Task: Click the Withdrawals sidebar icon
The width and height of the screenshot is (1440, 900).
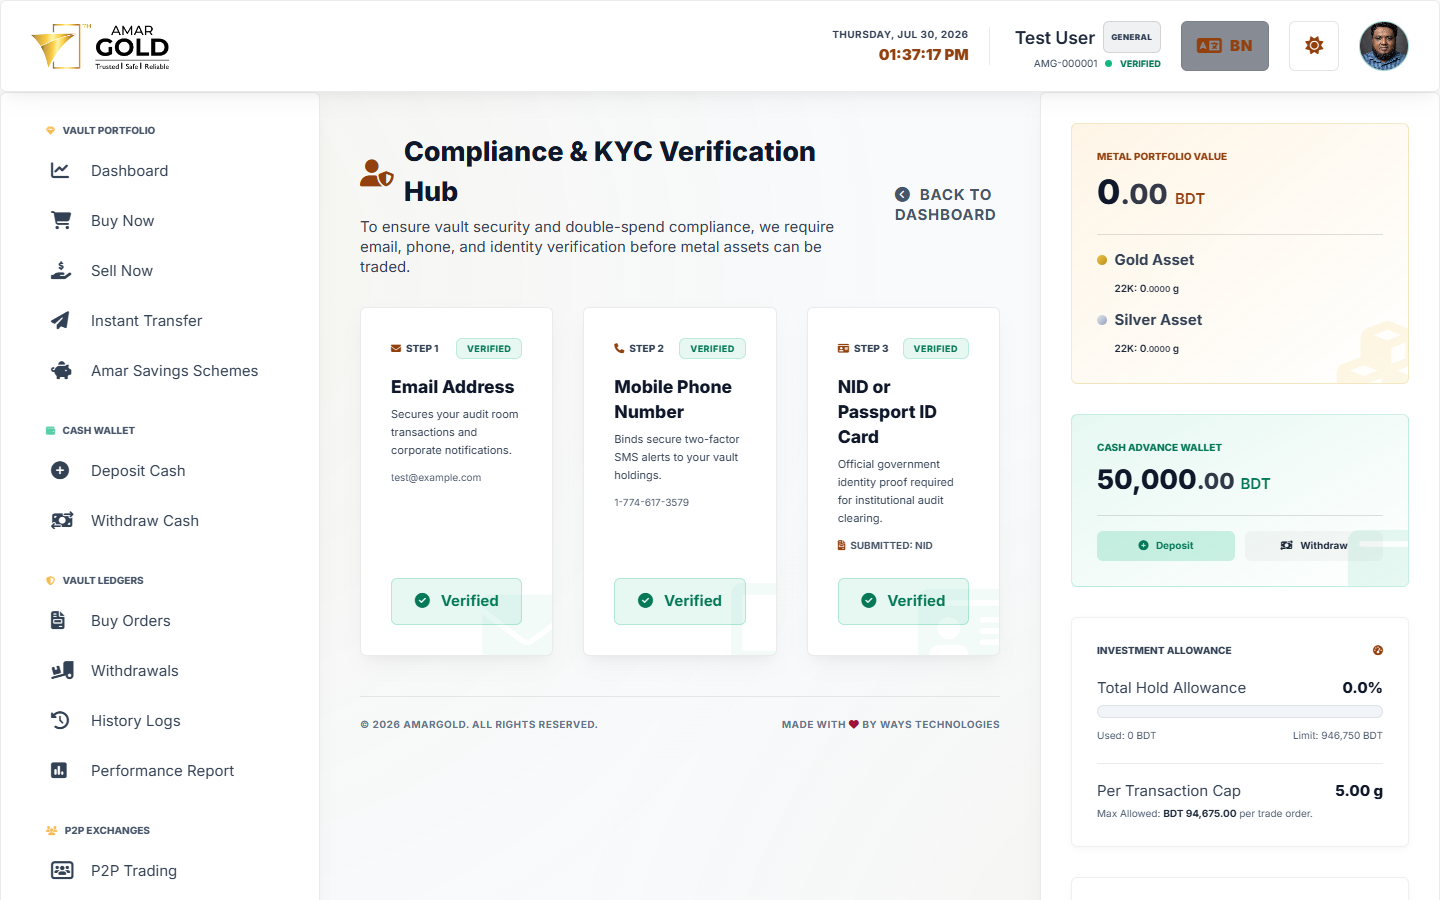Action: [62, 671]
